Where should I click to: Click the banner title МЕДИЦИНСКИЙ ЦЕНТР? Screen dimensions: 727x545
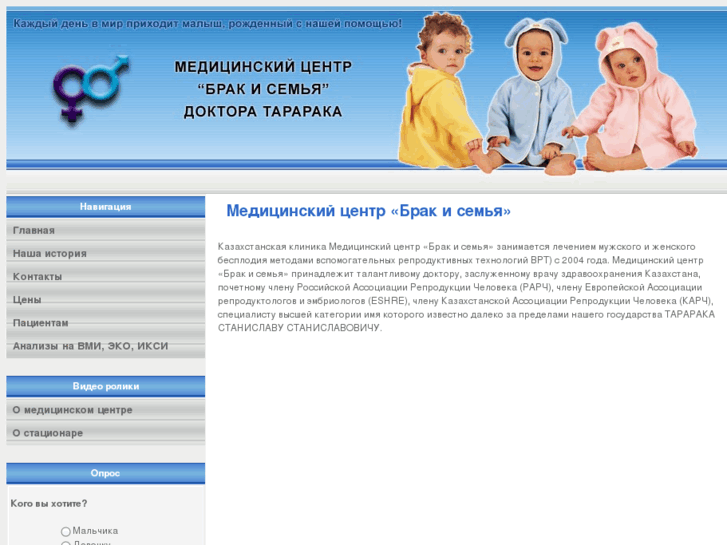[x=263, y=67]
